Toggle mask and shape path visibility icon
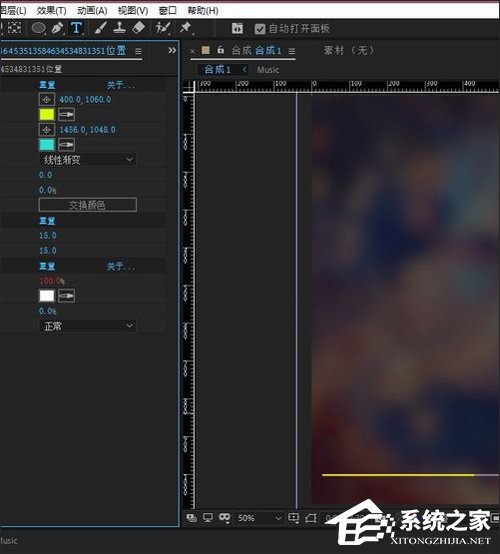 pyautogui.click(x=224, y=518)
